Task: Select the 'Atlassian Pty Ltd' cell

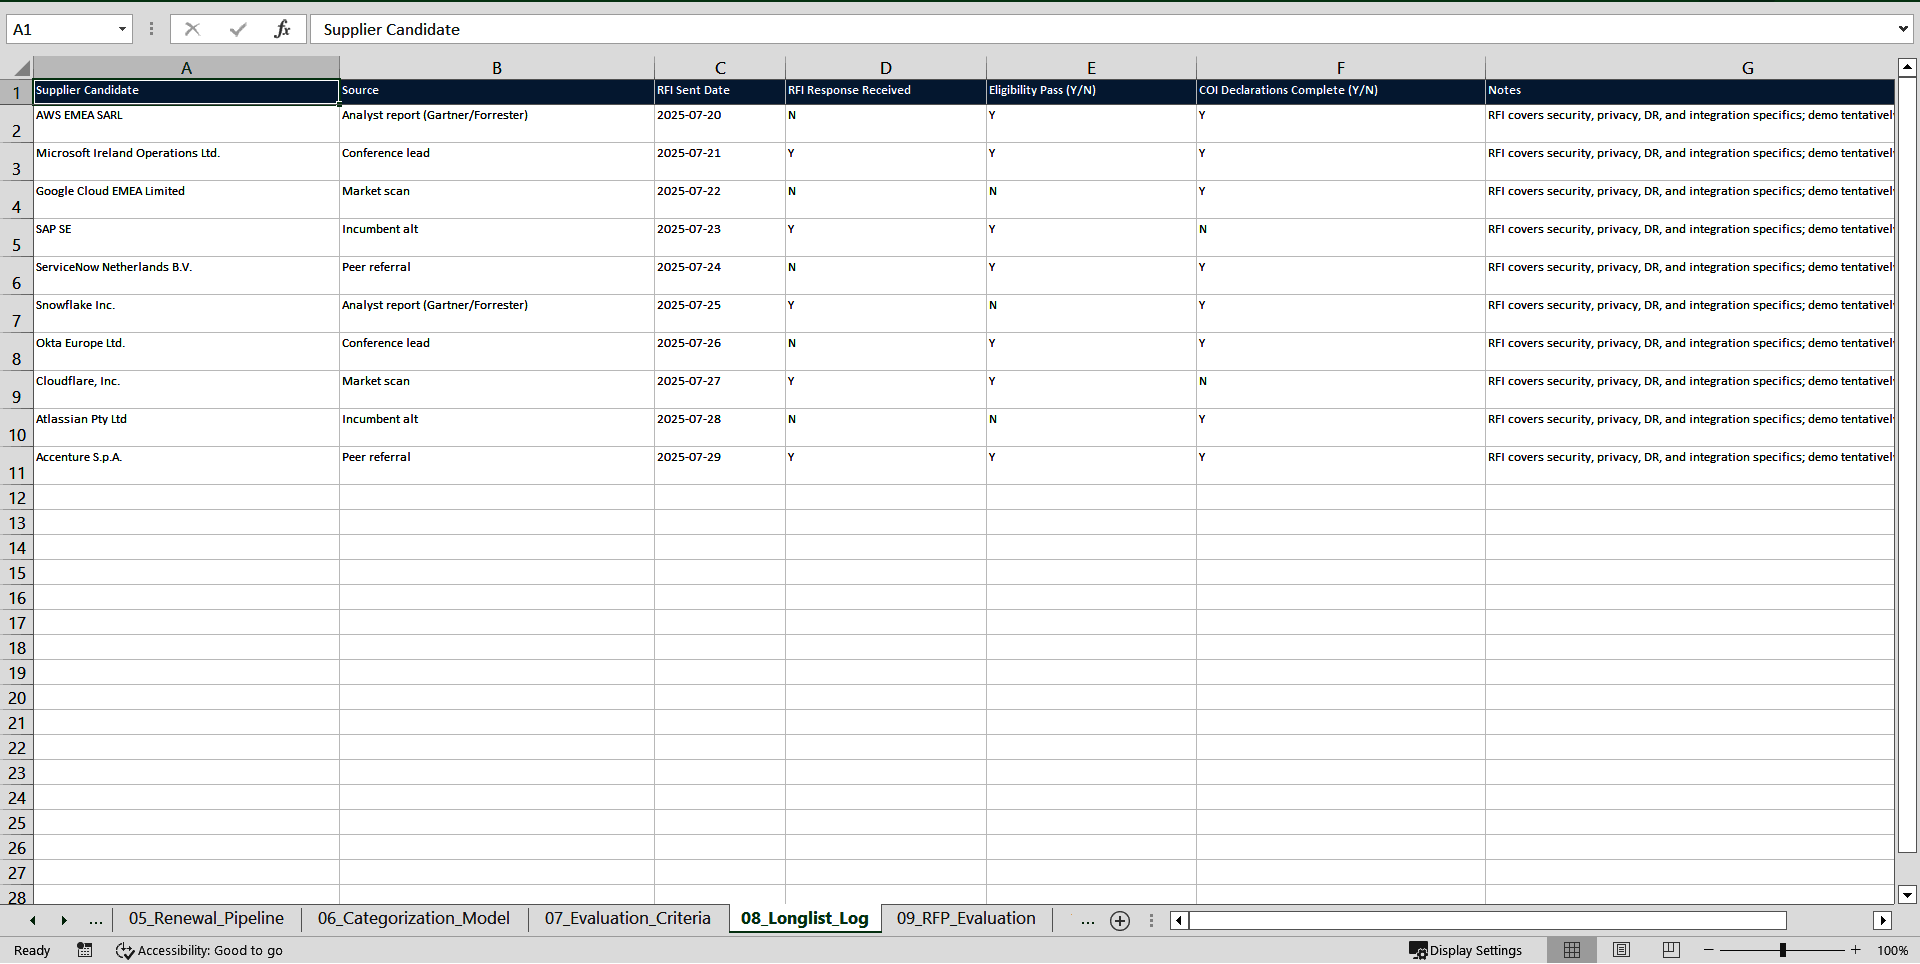Action: [x=186, y=428]
